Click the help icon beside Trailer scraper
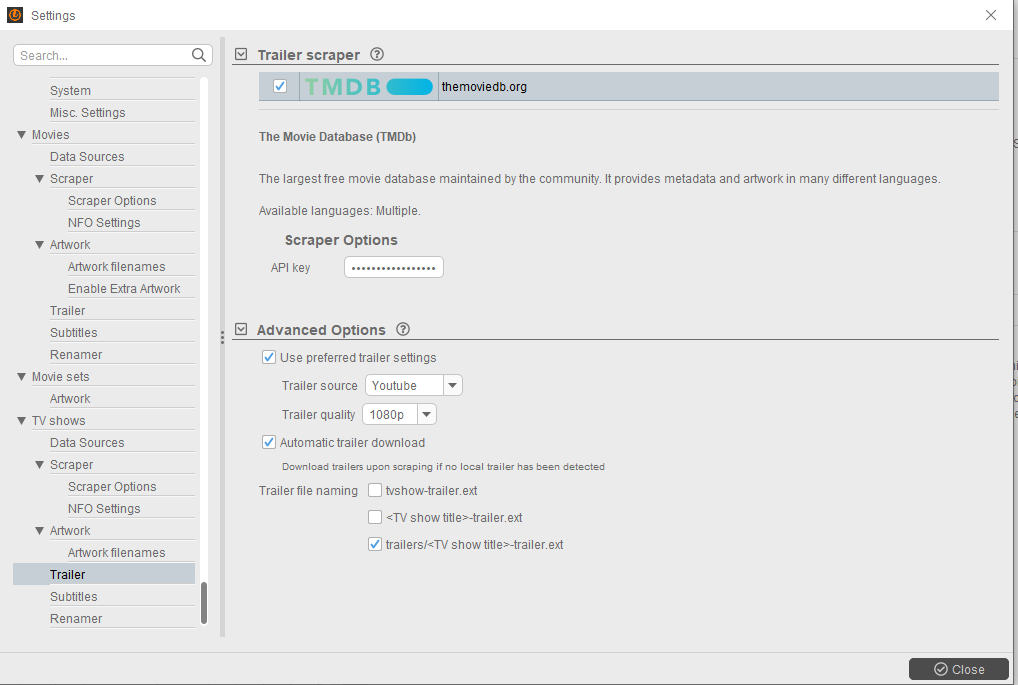 [377, 55]
